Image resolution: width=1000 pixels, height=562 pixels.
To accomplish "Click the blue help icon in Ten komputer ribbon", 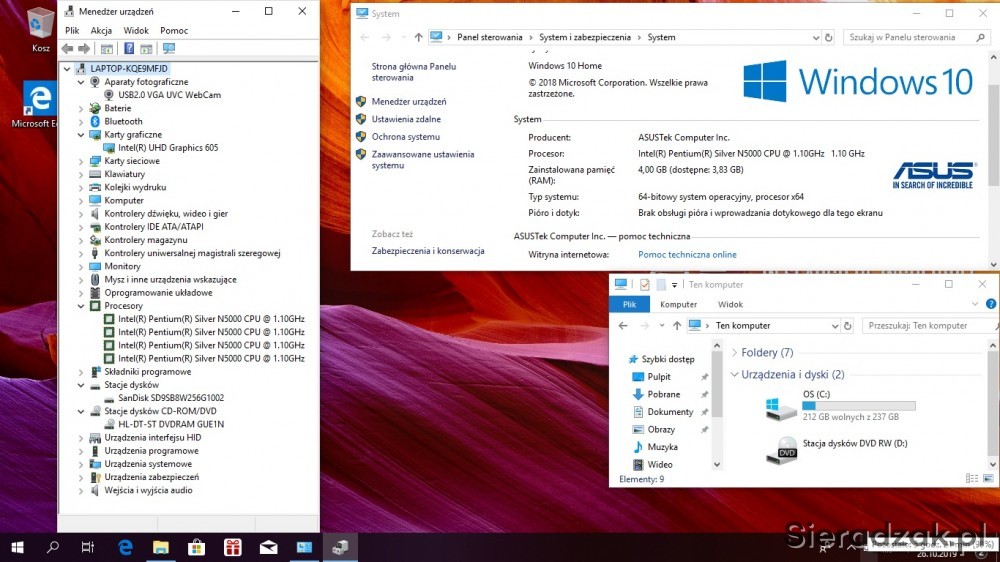I will pyautogui.click(x=991, y=304).
